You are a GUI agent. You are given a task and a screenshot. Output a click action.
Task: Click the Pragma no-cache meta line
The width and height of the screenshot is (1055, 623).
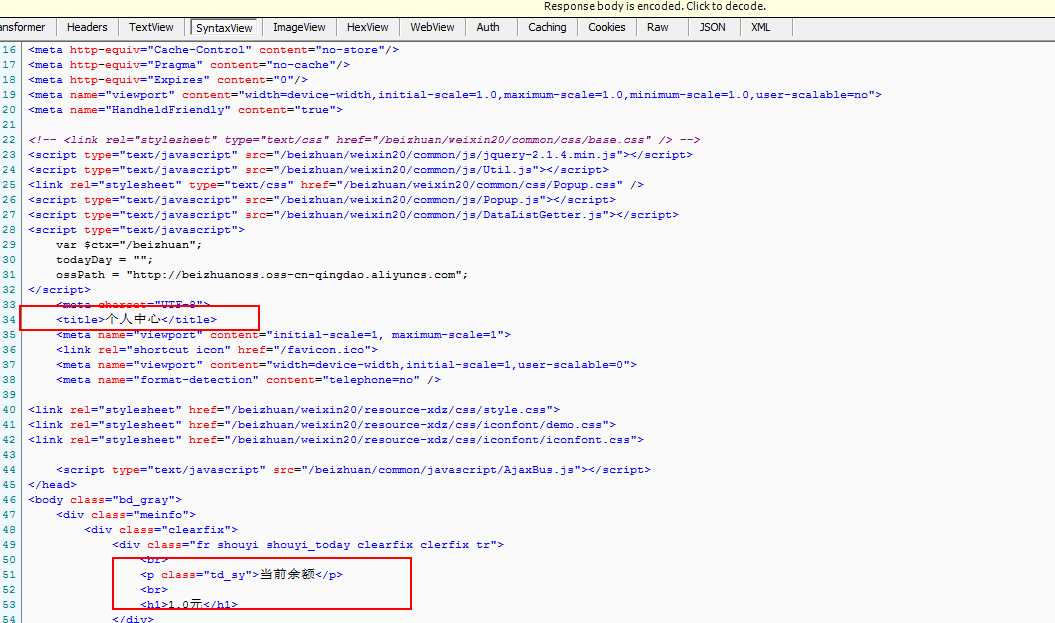coord(189,65)
